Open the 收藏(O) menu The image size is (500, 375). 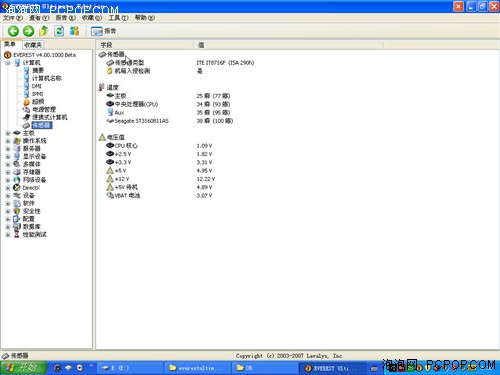point(92,18)
